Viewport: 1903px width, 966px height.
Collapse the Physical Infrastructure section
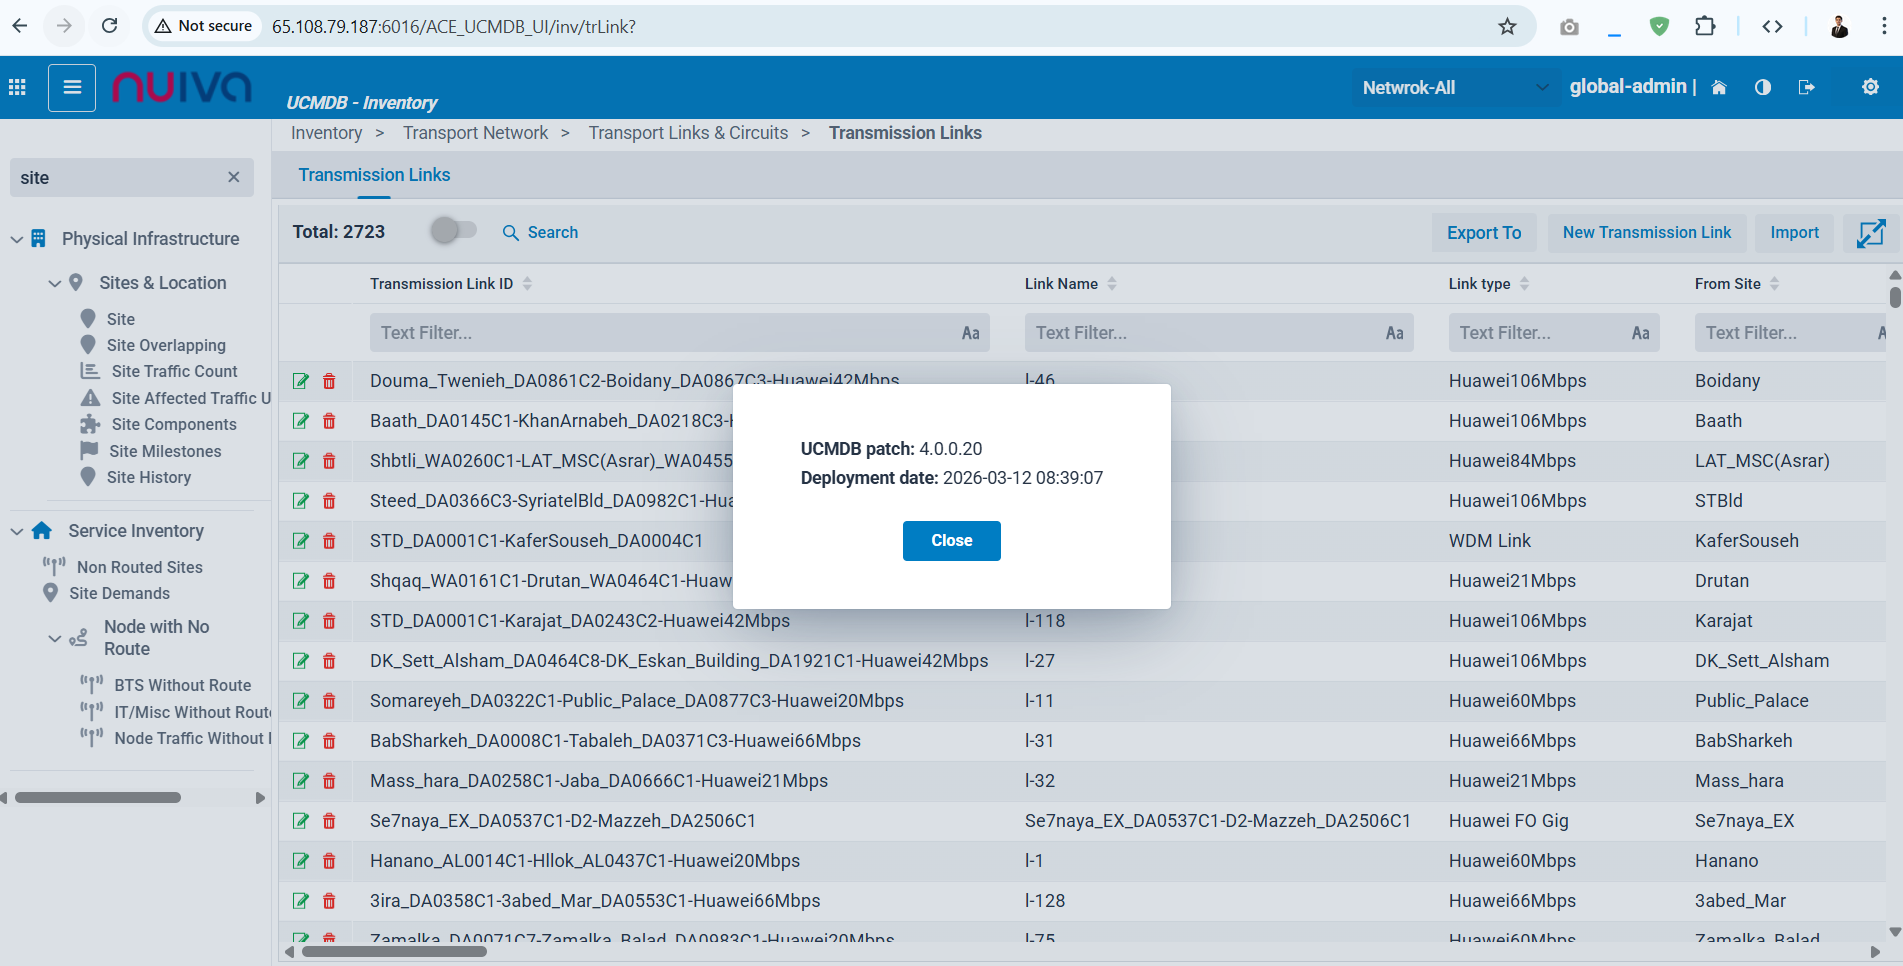coord(17,240)
